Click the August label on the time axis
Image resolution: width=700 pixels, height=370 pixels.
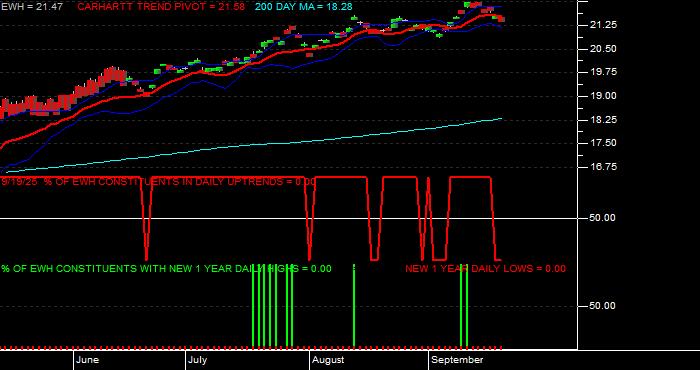point(328,360)
